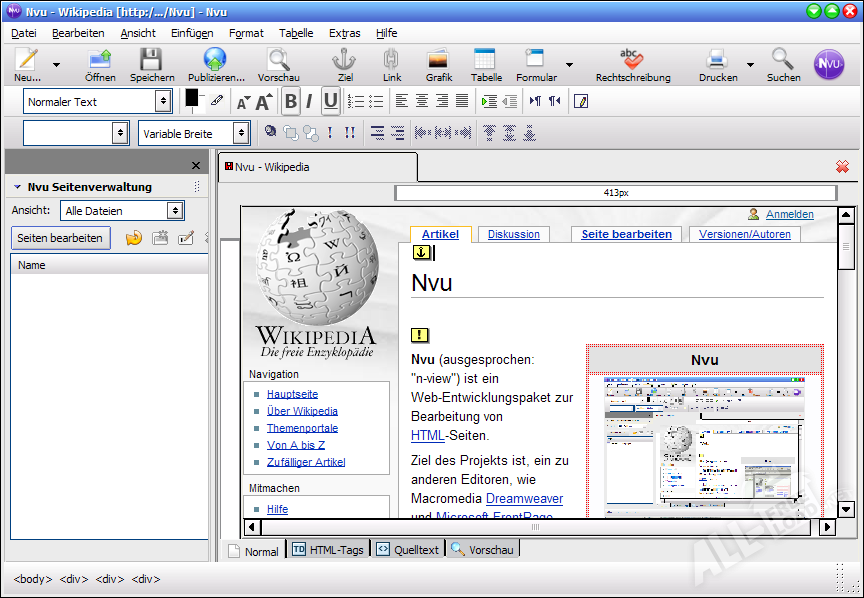Click the Suchen magnifier icon
864x598 pixels.
[x=783, y=60]
